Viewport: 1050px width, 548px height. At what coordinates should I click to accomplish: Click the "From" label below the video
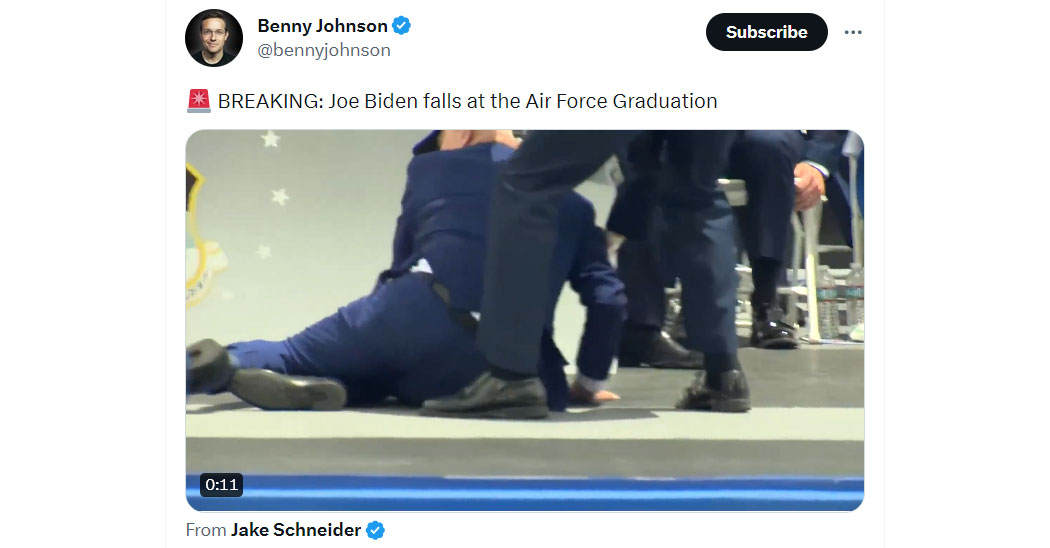tap(206, 531)
